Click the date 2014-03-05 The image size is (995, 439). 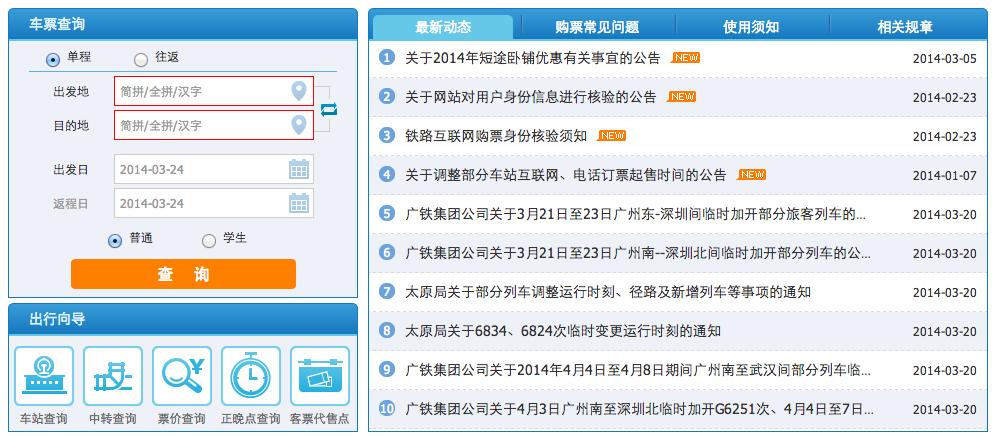tap(945, 59)
